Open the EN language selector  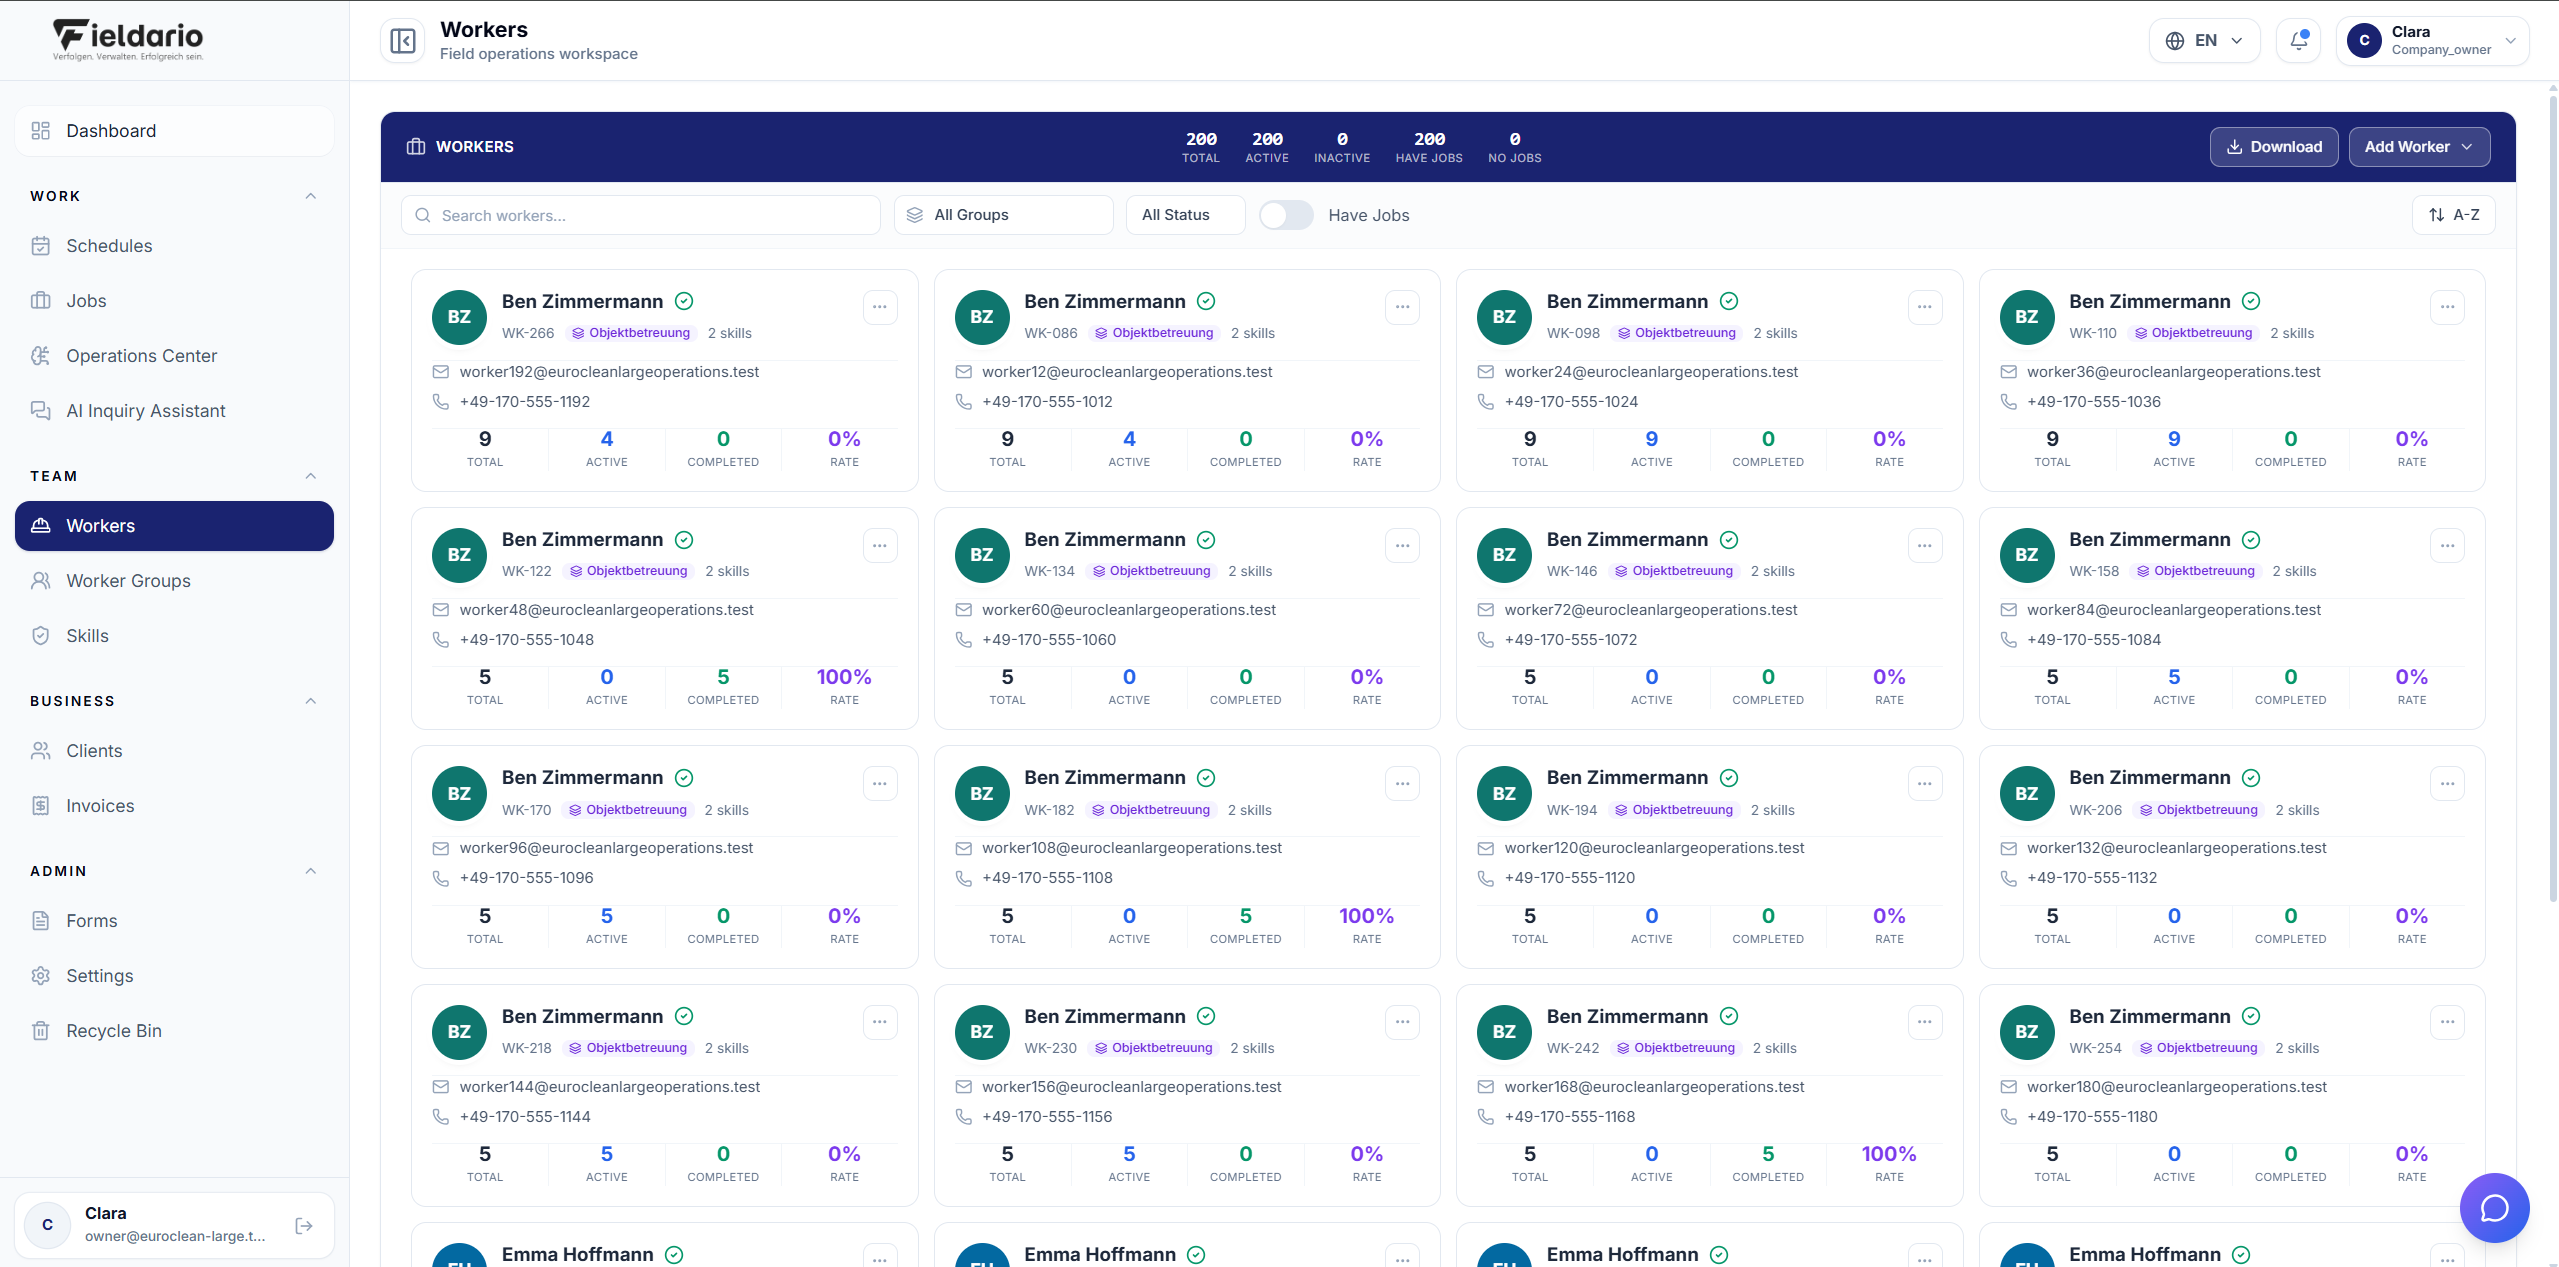coord(2204,41)
